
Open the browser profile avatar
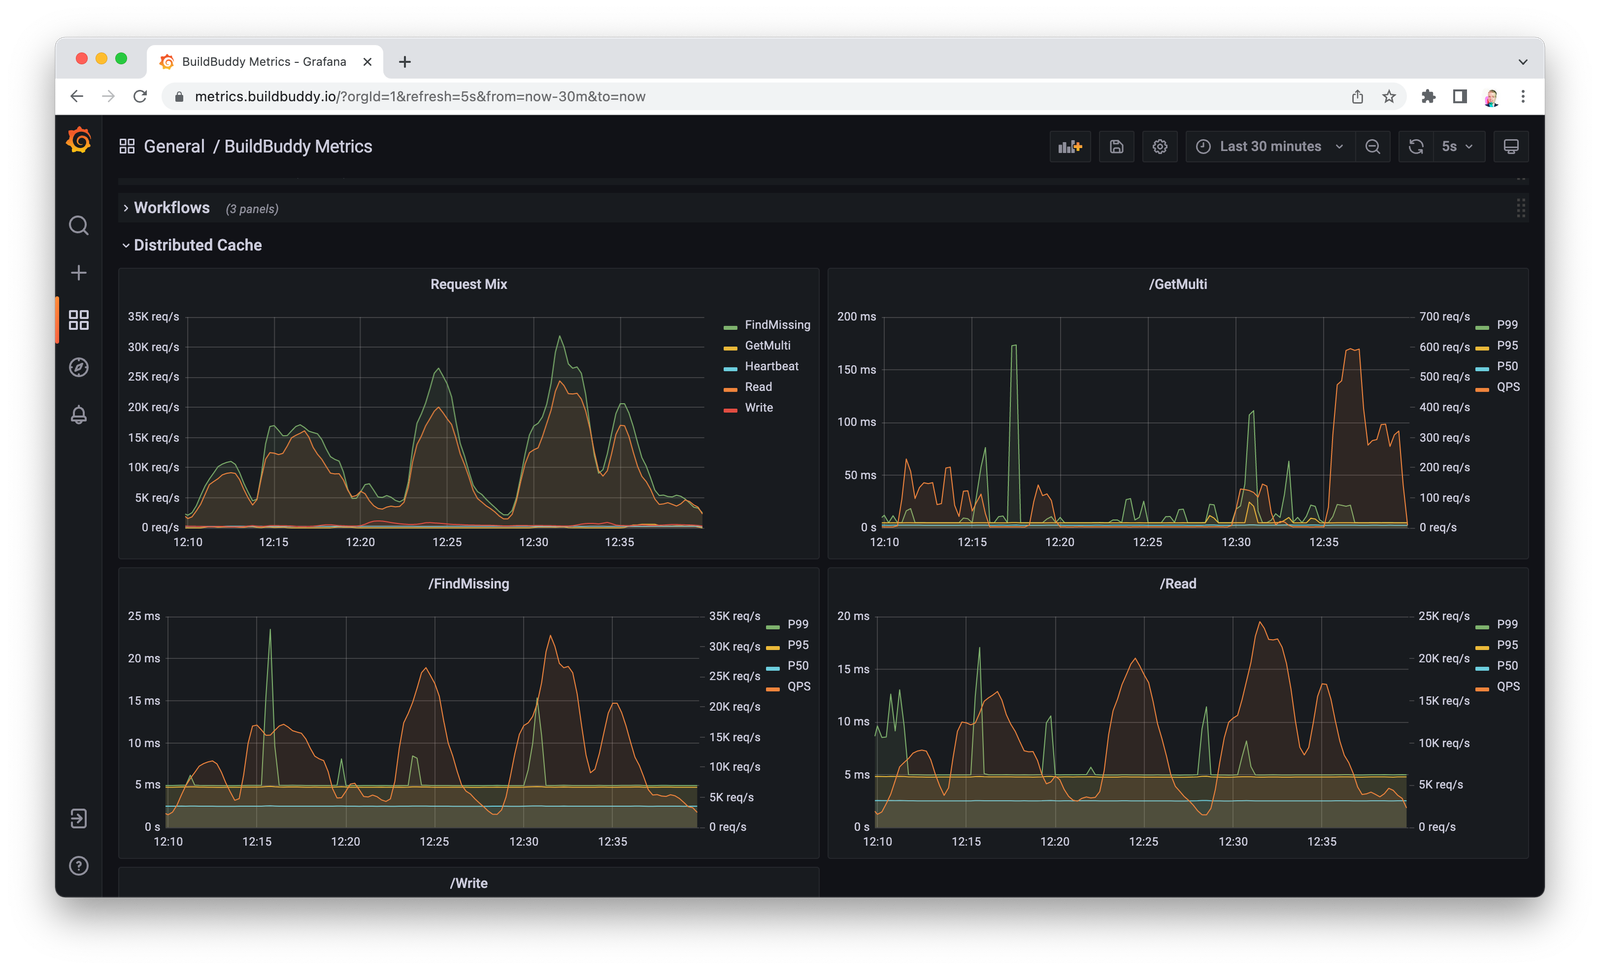[1491, 96]
